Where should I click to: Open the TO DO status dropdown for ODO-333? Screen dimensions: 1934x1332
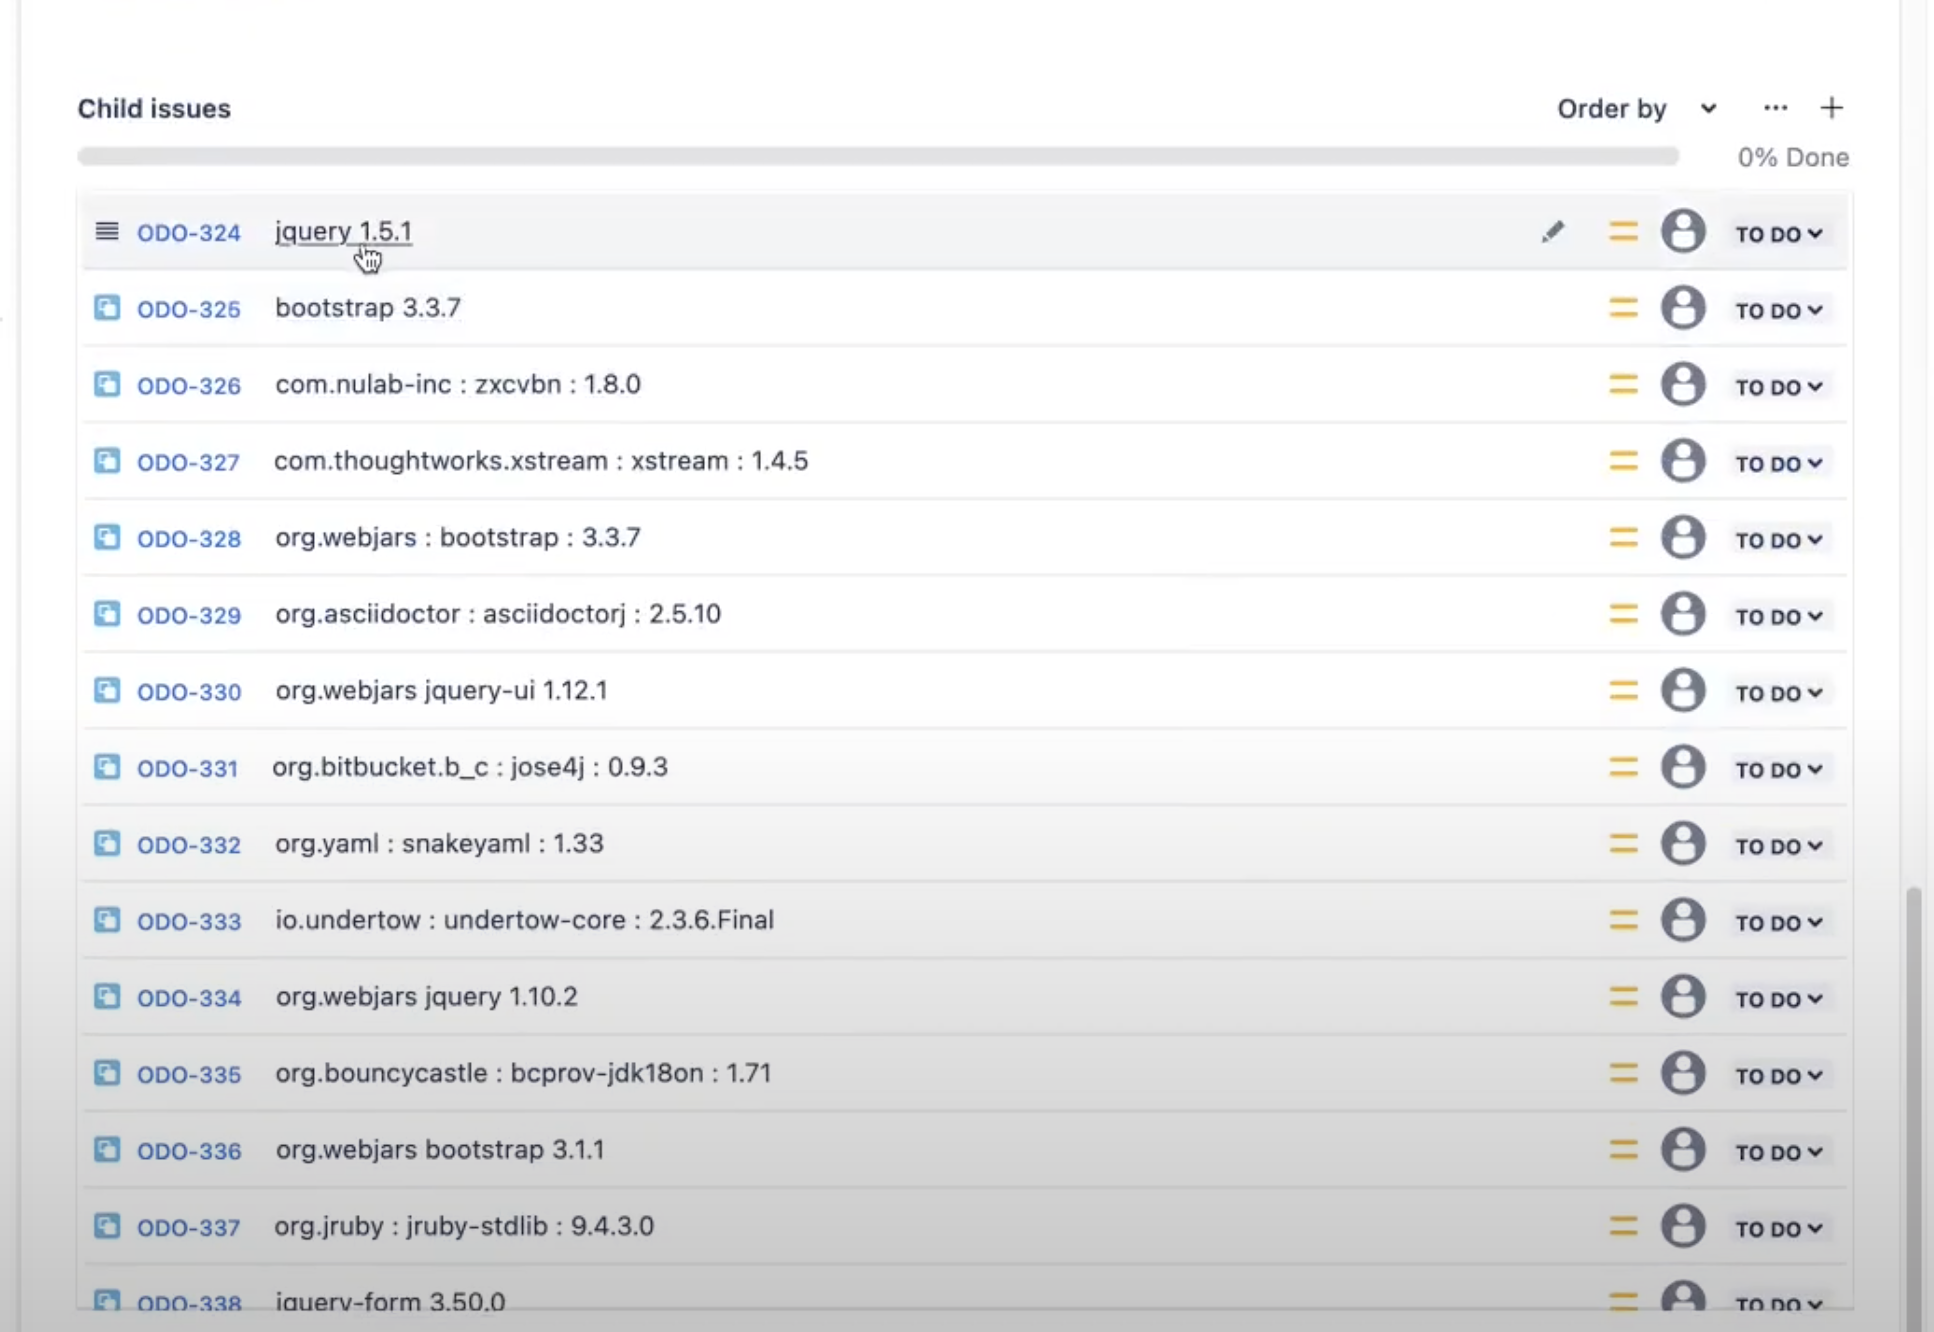click(1779, 923)
